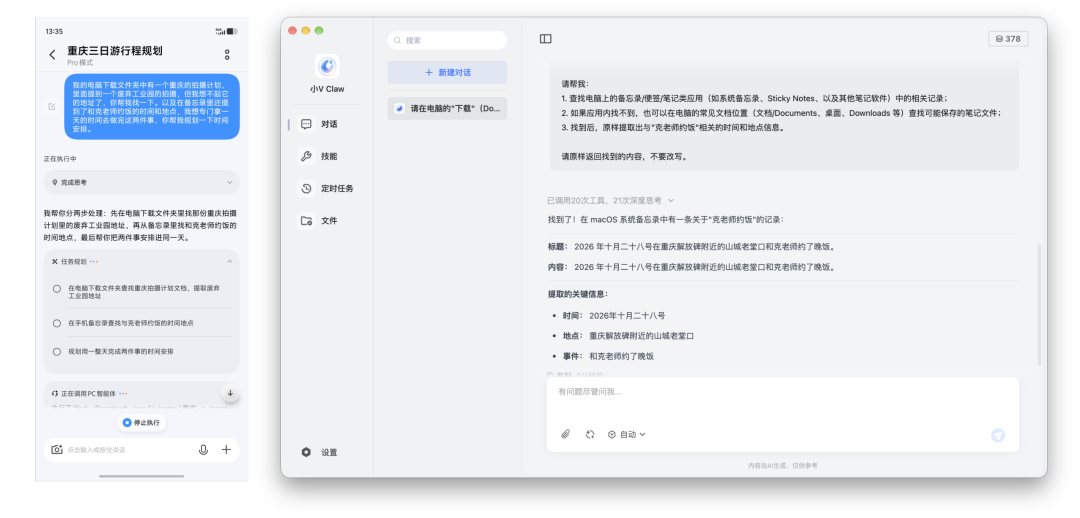
Task: Open the 定时任务 sidebar tab
Action: point(327,189)
